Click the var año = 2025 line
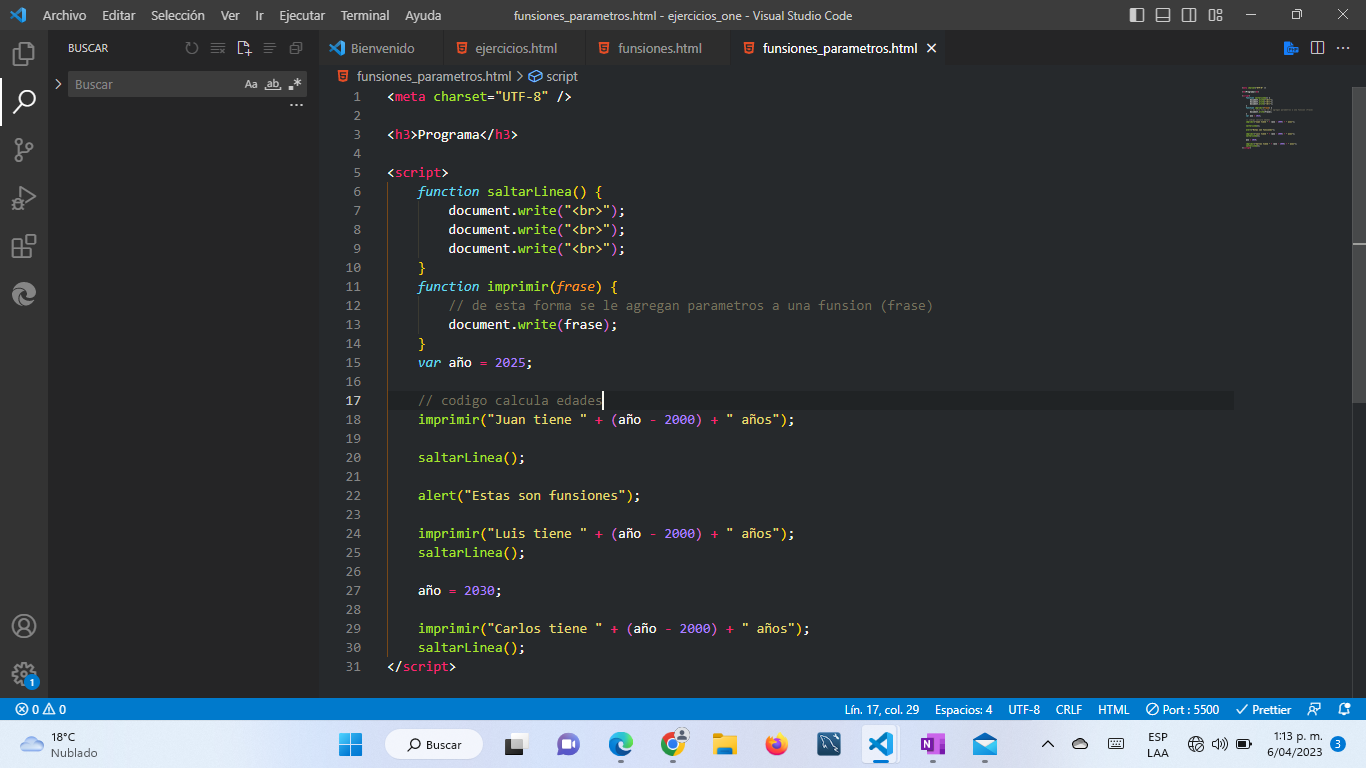The height and width of the screenshot is (768, 1366). [475, 362]
